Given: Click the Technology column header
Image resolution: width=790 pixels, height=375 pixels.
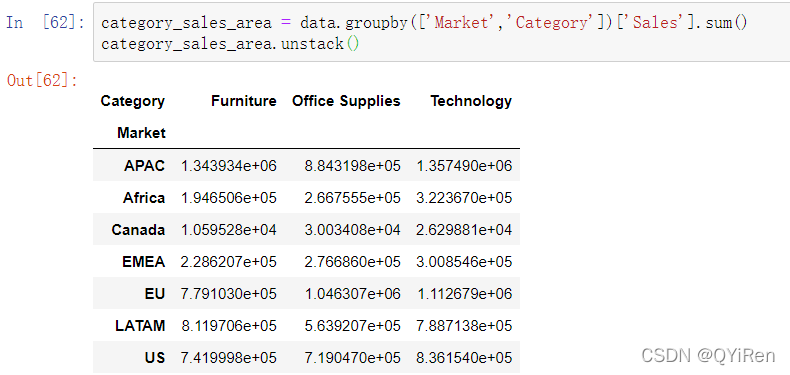Looking at the screenshot, I should [471, 101].
